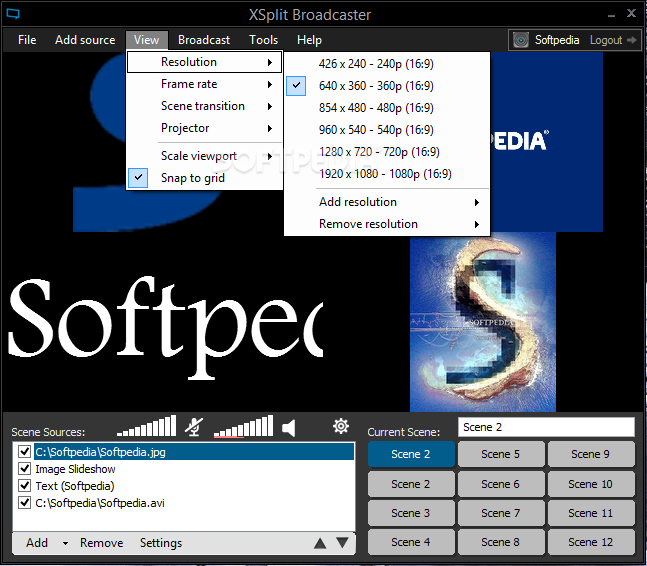Screen dimensions: 647x566
Task: Choose 854 x 480 - 480p resolution
Action: [387, 108]
